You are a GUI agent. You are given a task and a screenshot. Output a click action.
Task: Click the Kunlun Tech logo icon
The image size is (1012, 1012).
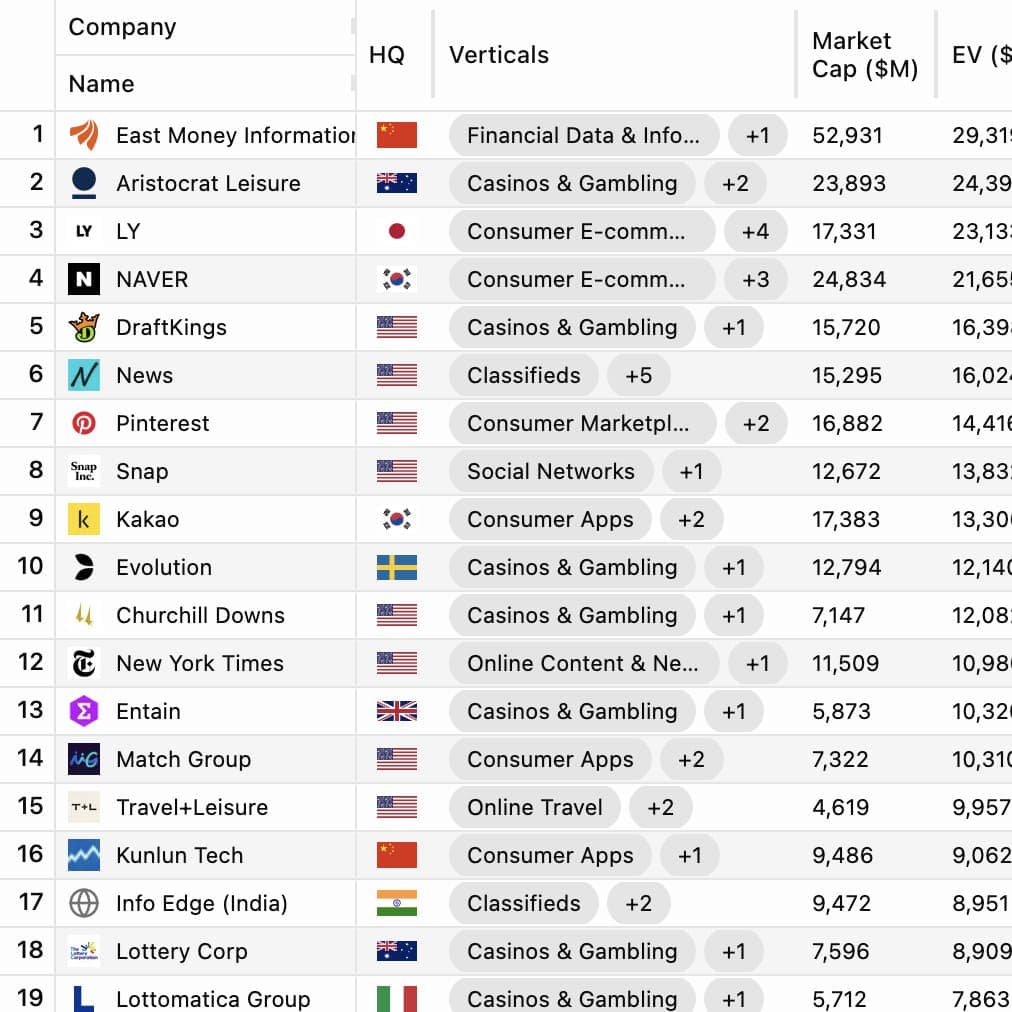tap(84, 855)
